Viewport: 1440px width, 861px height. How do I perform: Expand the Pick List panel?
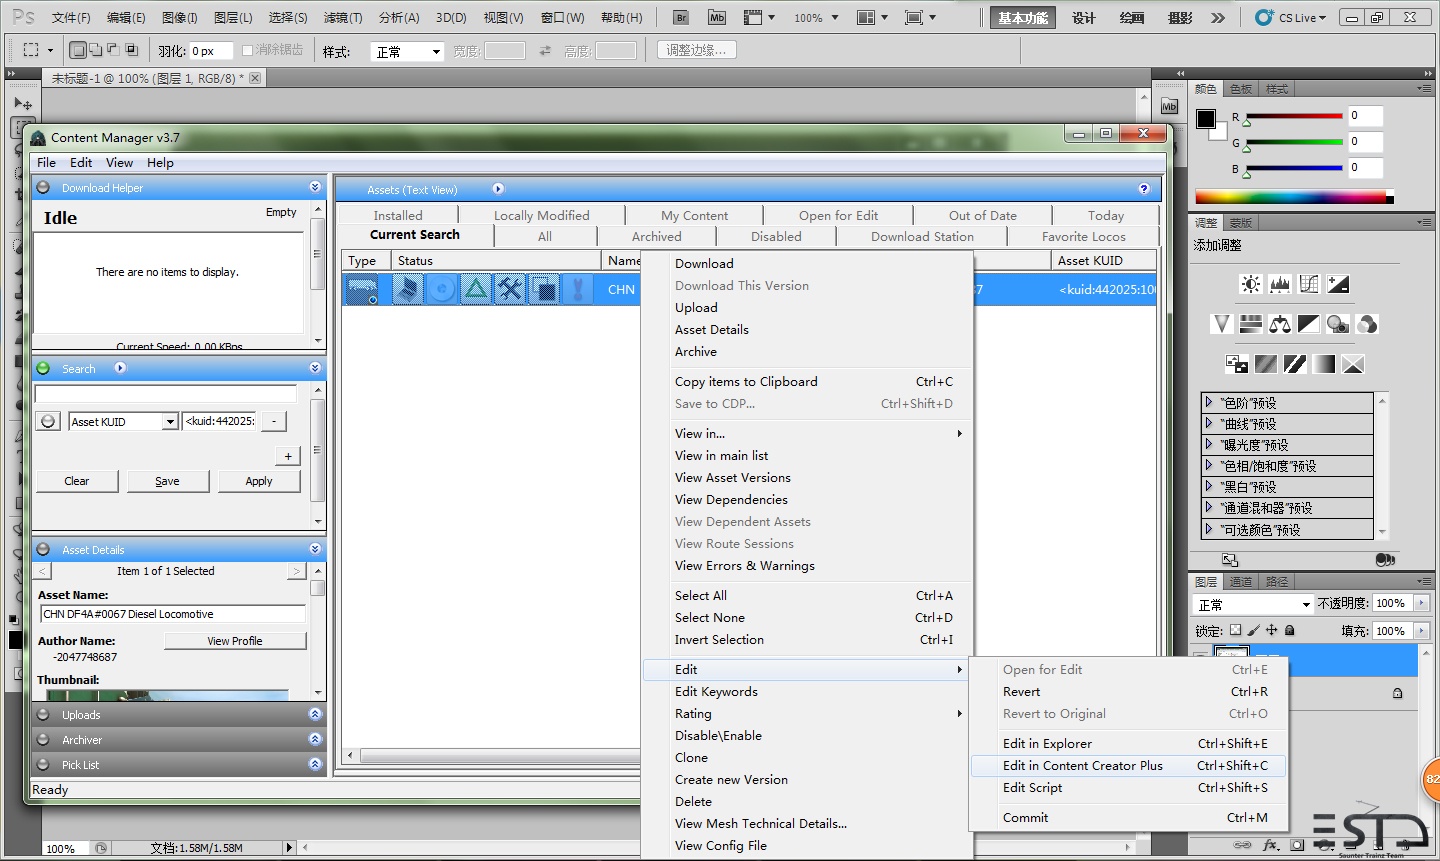(315, 764)
